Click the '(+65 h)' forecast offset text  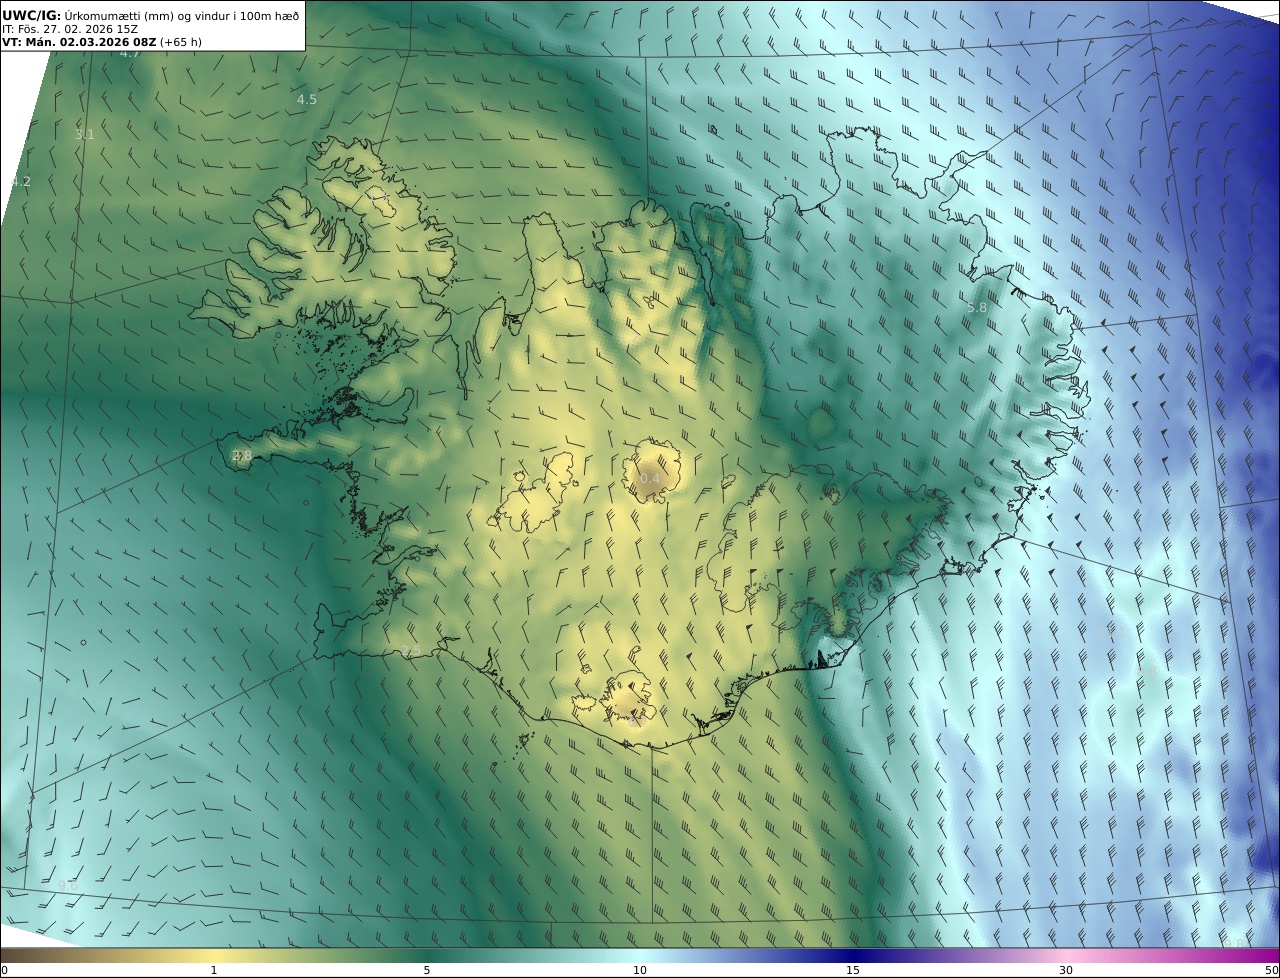click(181, 42)
